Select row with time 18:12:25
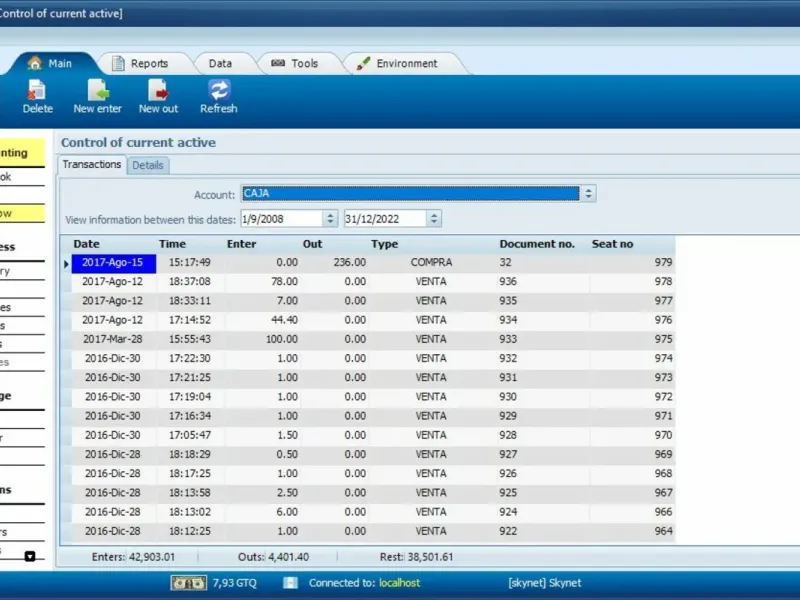This screenshot has height=600, width=800. tap(189, 531)
